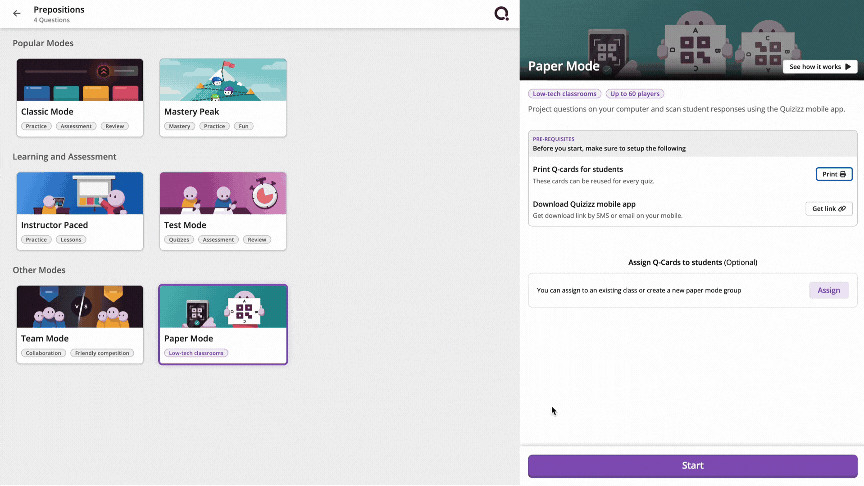Click the Review tag on Test Mode

(x=257, y=240)
